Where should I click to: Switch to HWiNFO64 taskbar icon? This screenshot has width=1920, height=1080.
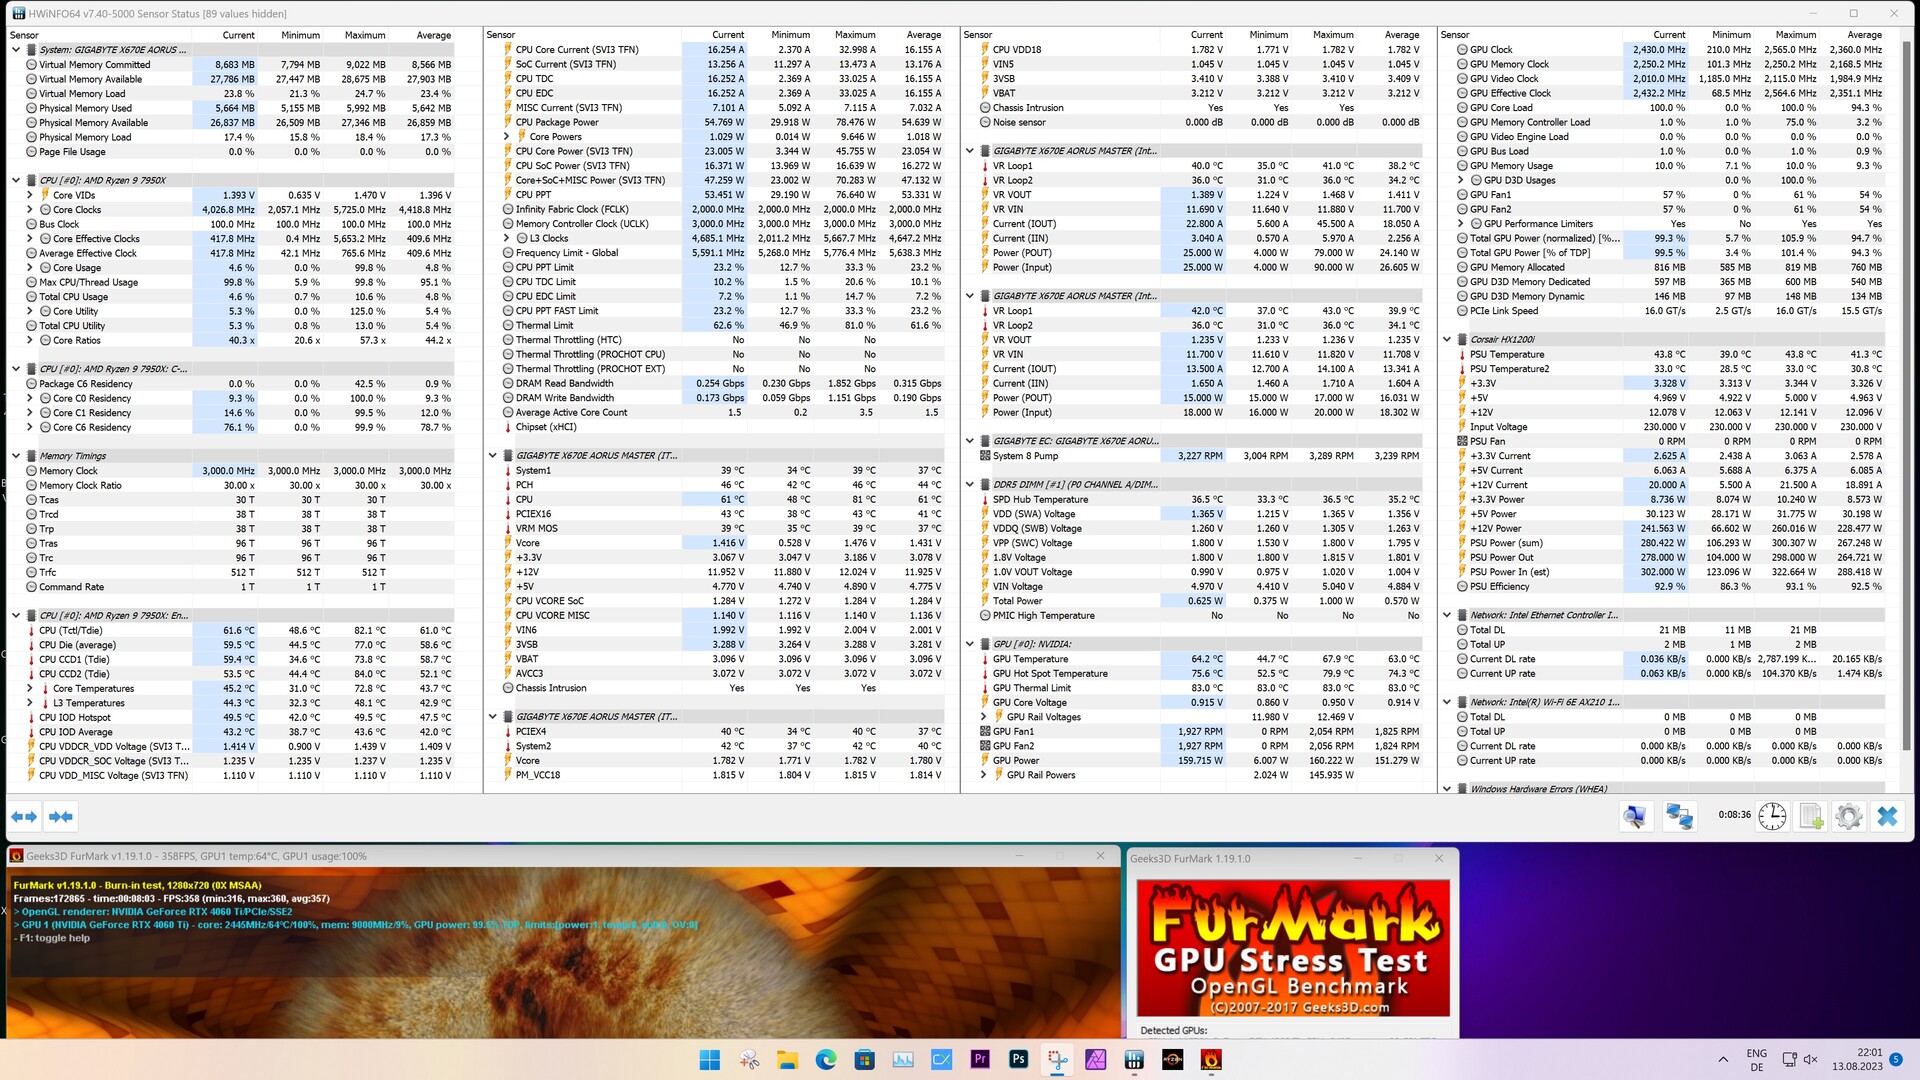pyautogui.click(x=1134, y=1060)
